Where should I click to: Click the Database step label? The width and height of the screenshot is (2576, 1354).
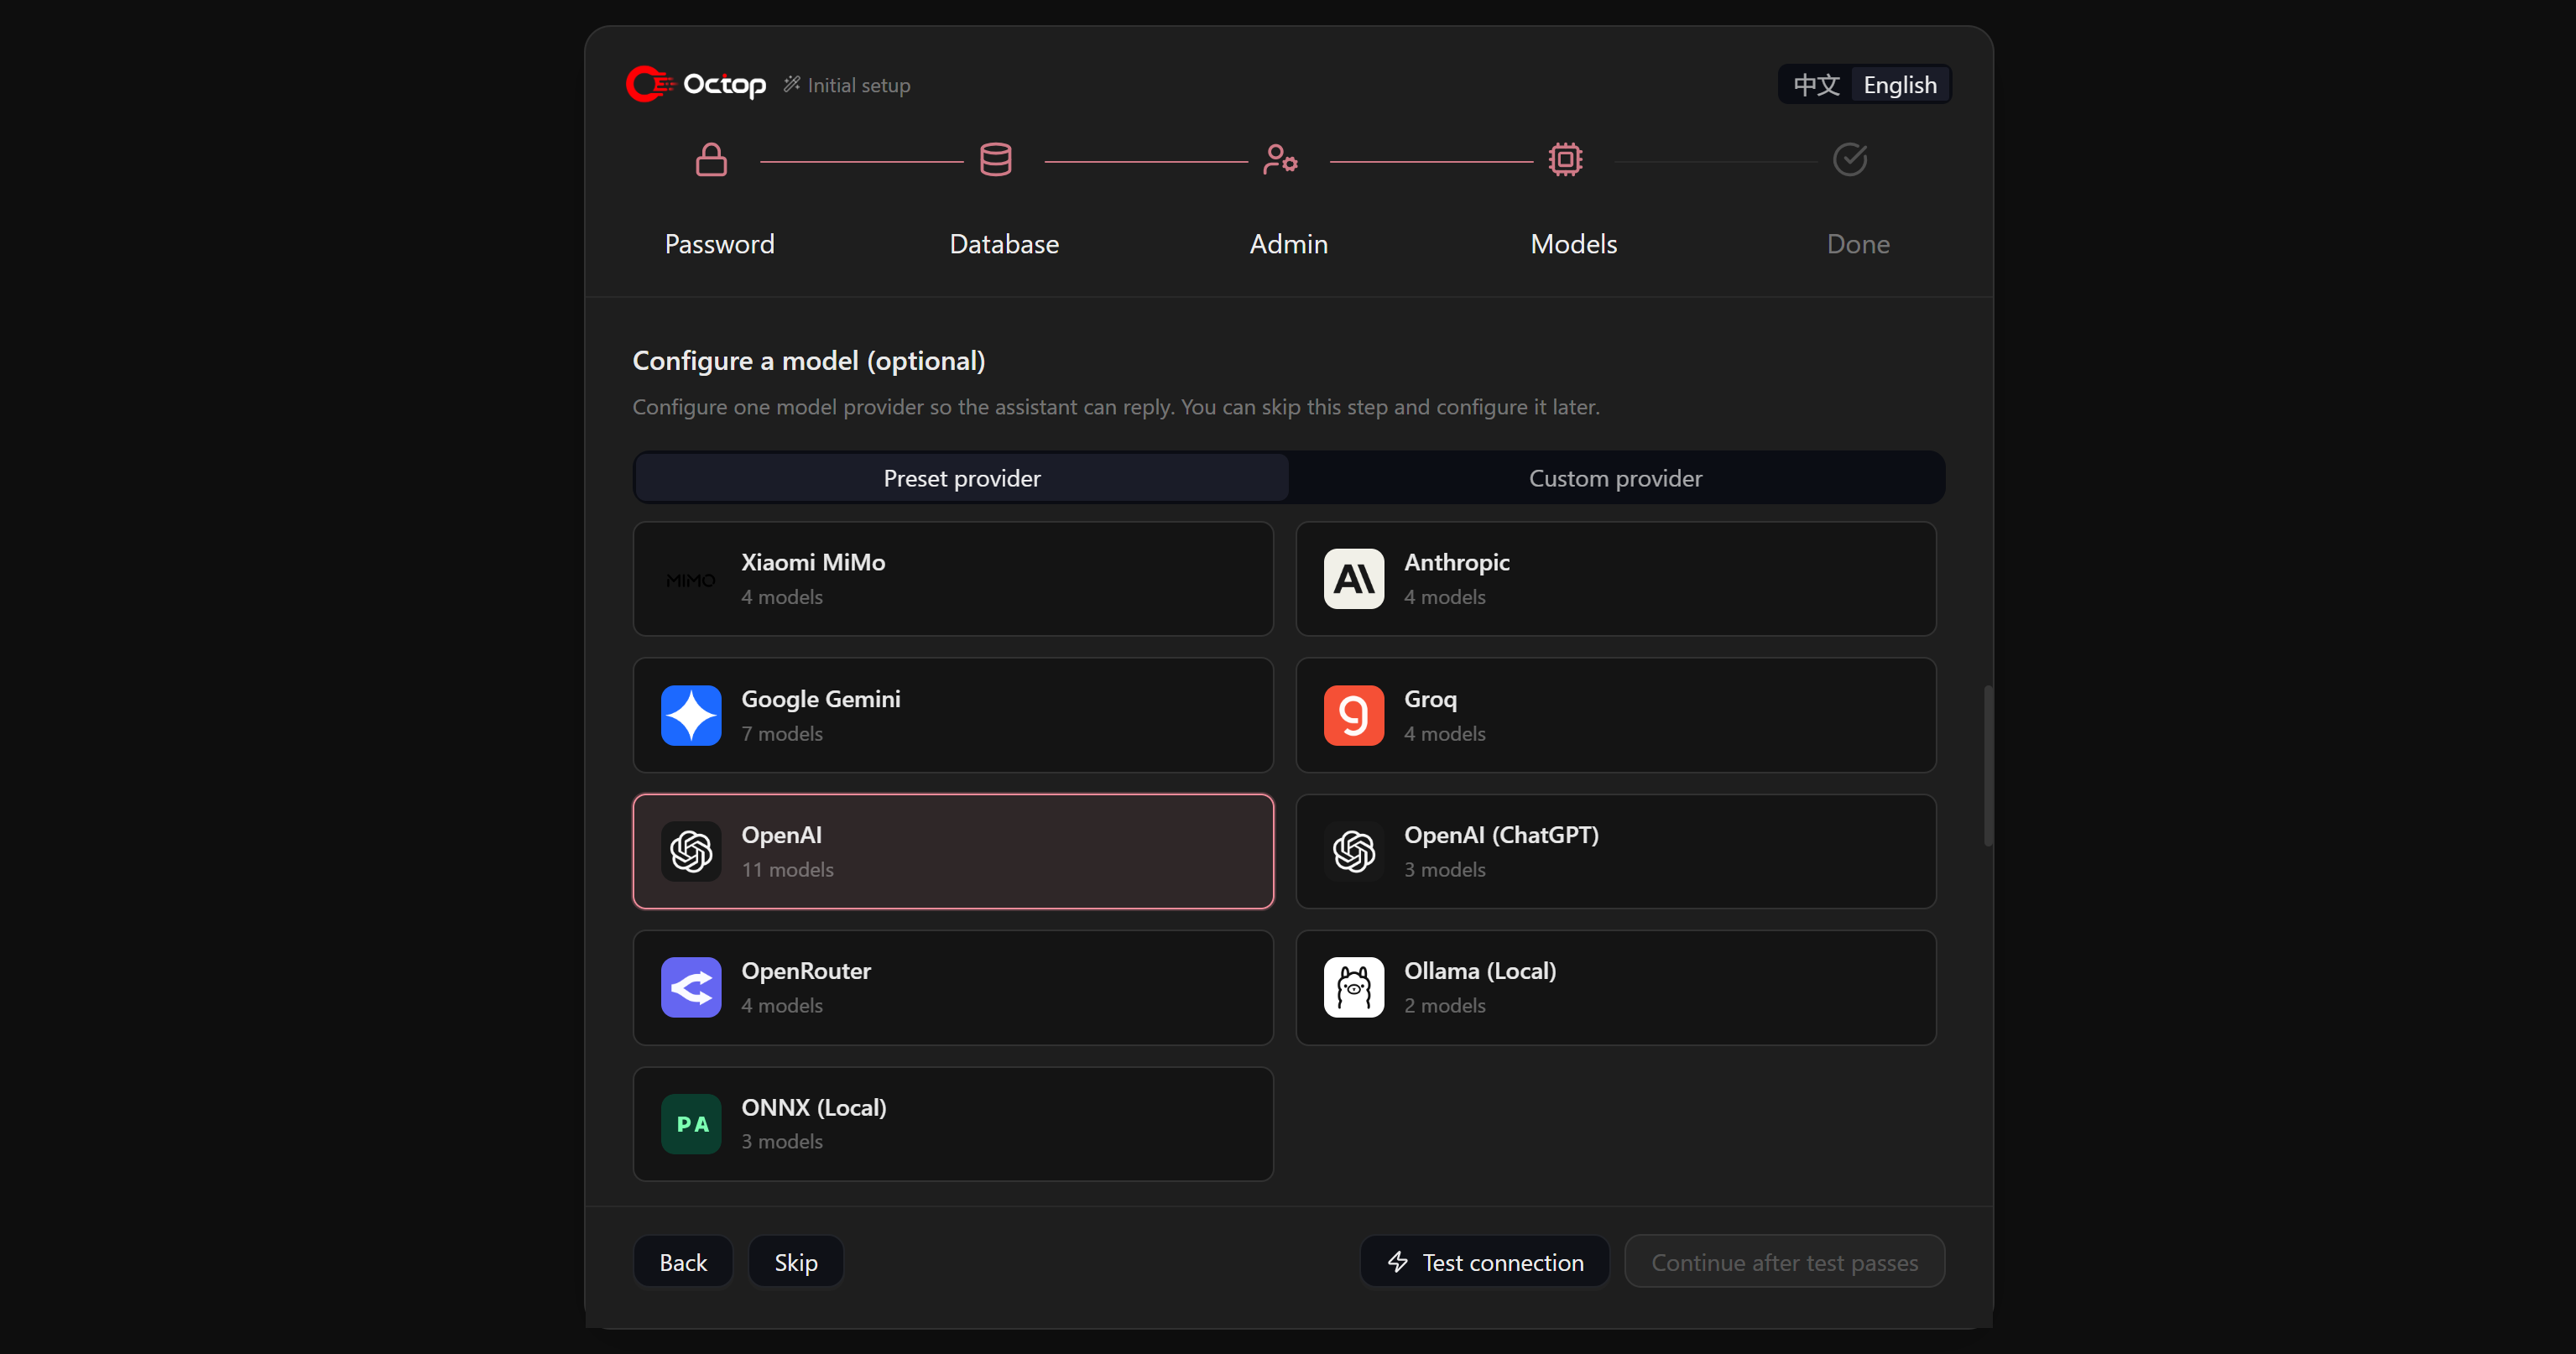click(1004, 244)
